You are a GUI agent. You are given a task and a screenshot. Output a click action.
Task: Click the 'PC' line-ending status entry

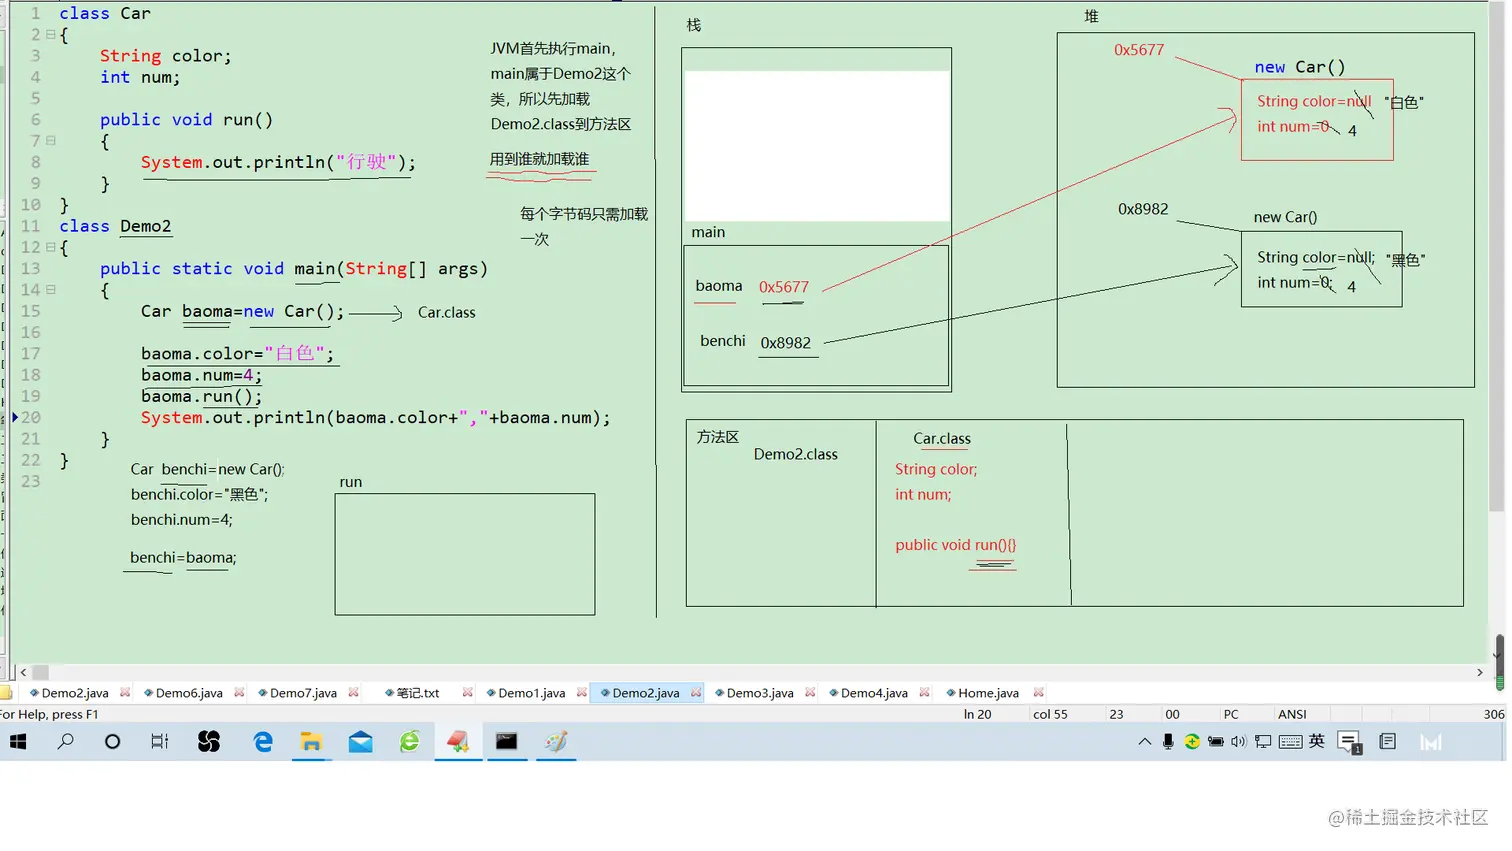coord(1231,715)
